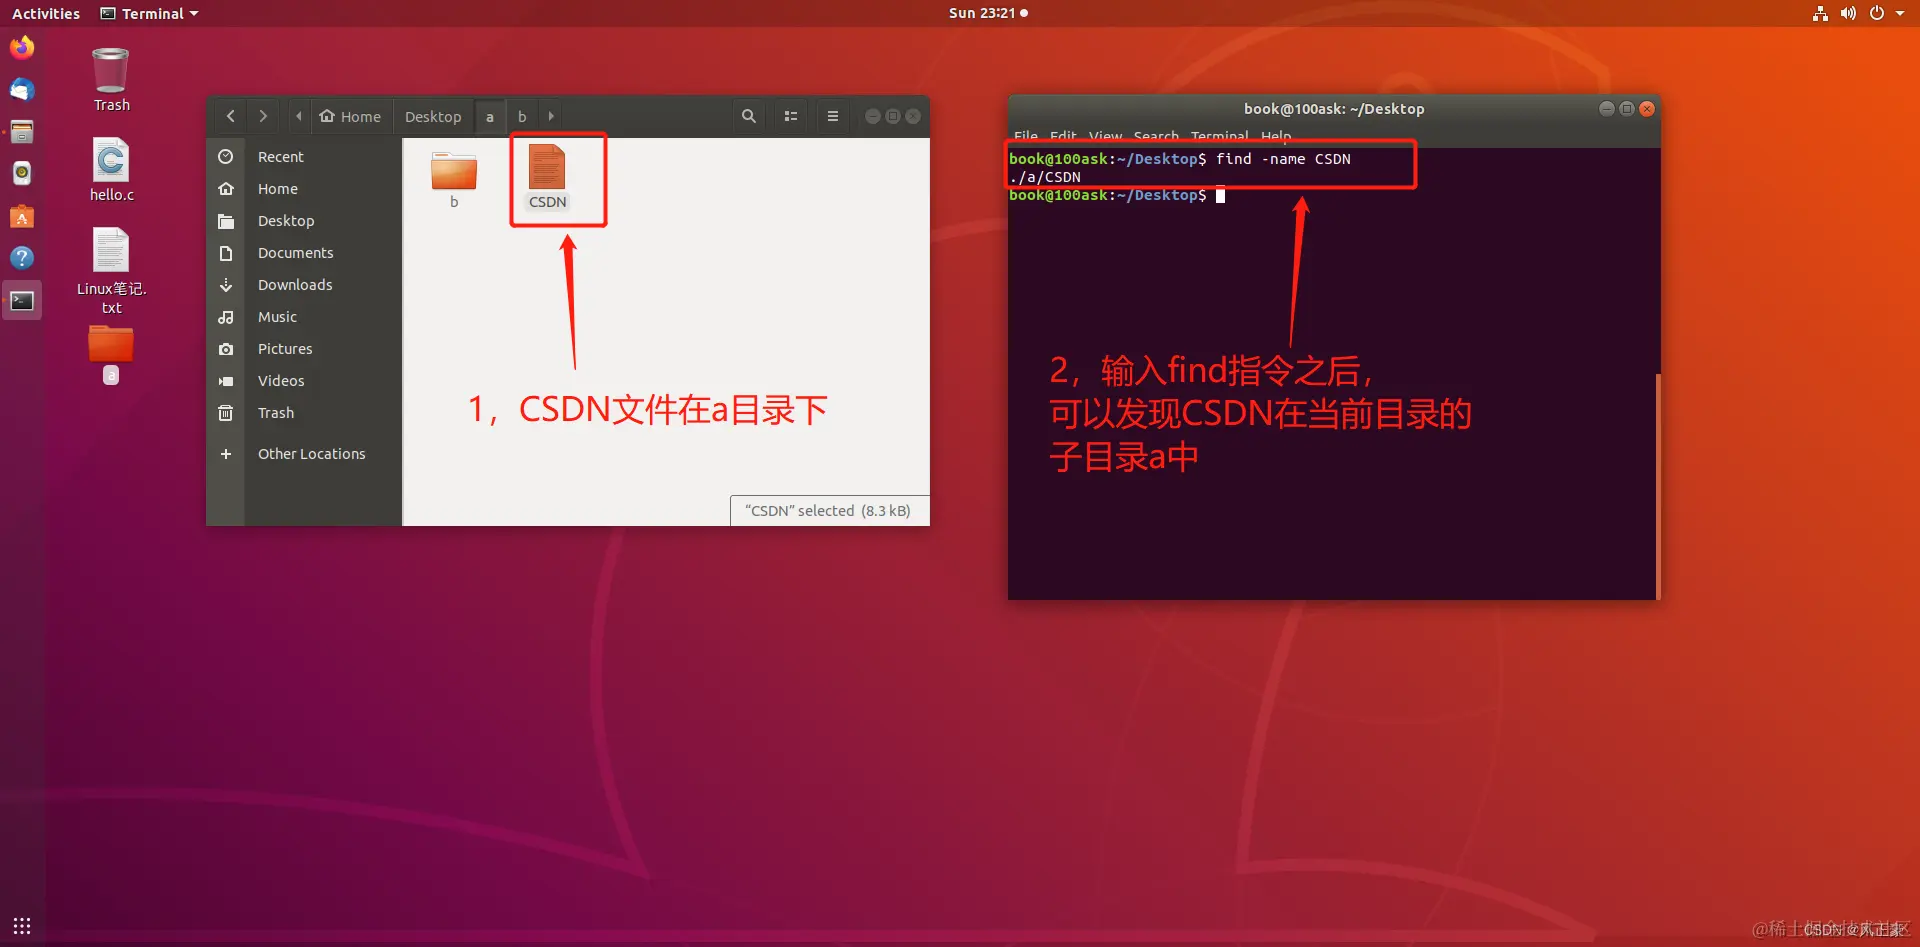Open Documents in Files sidebar
The width and height of the screenshot is (1920, 947).
point(303,253)
